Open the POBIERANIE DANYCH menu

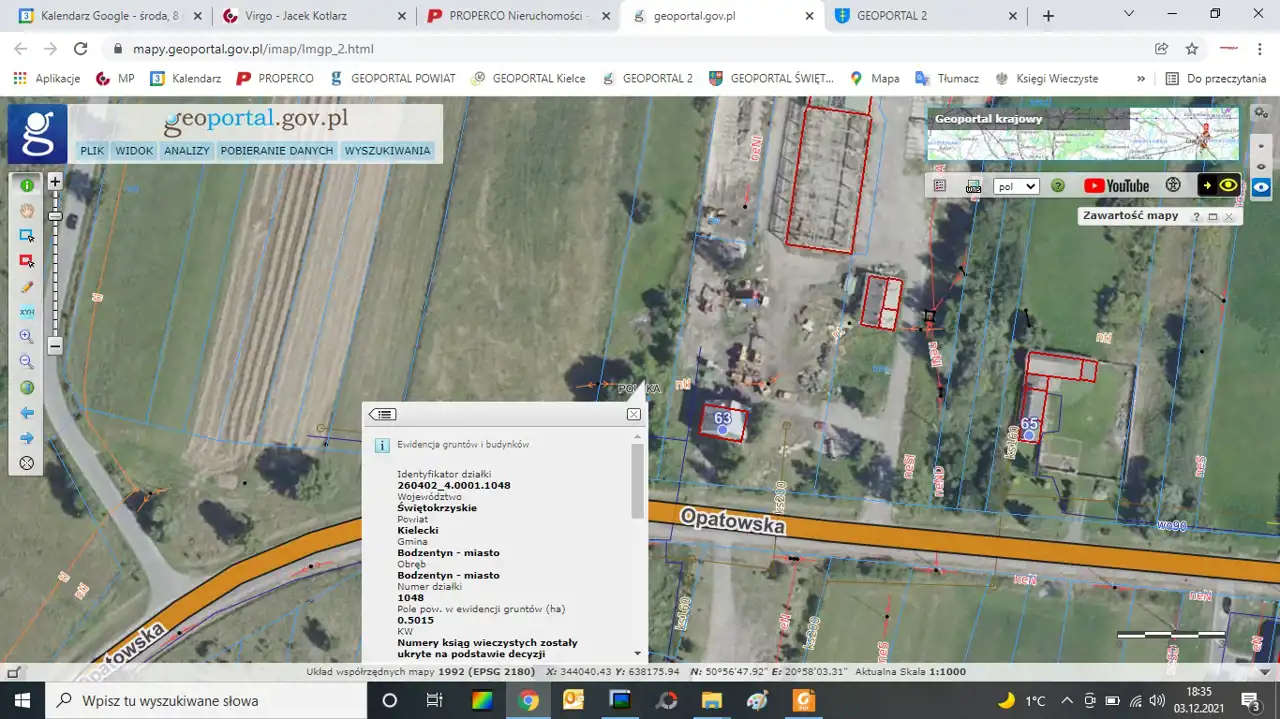click(277, 151)
